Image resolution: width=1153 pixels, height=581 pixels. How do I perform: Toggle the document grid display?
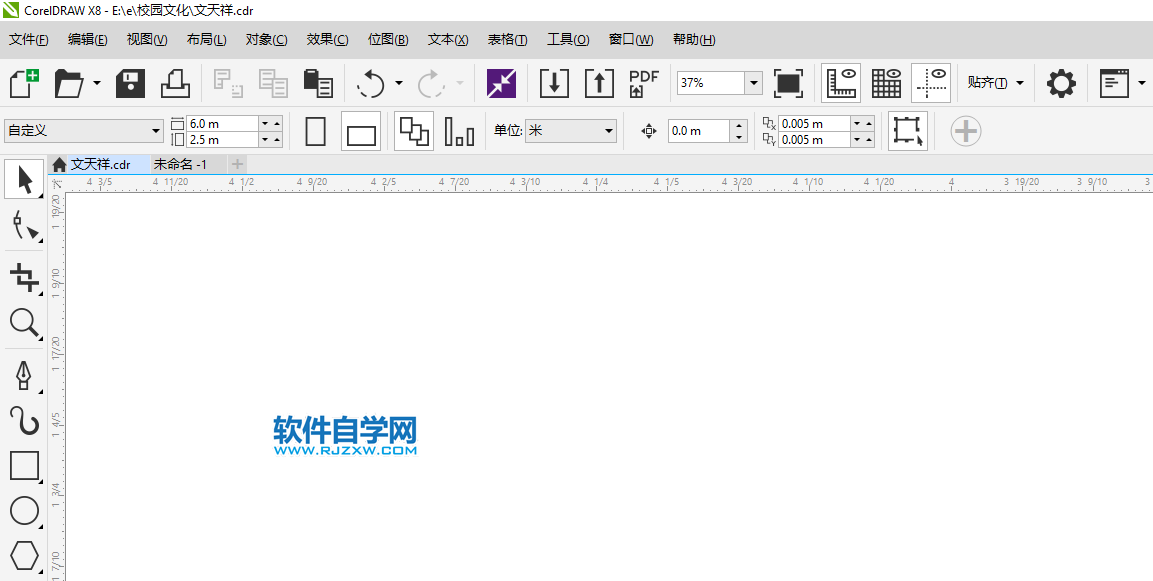tap(886, 83)
